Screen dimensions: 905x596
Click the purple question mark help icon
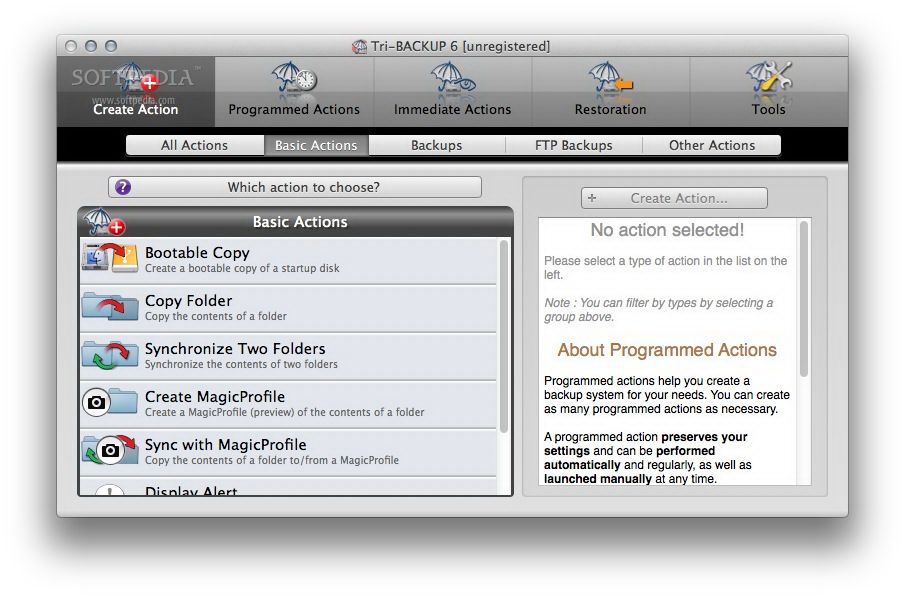(x=123, y=187)
